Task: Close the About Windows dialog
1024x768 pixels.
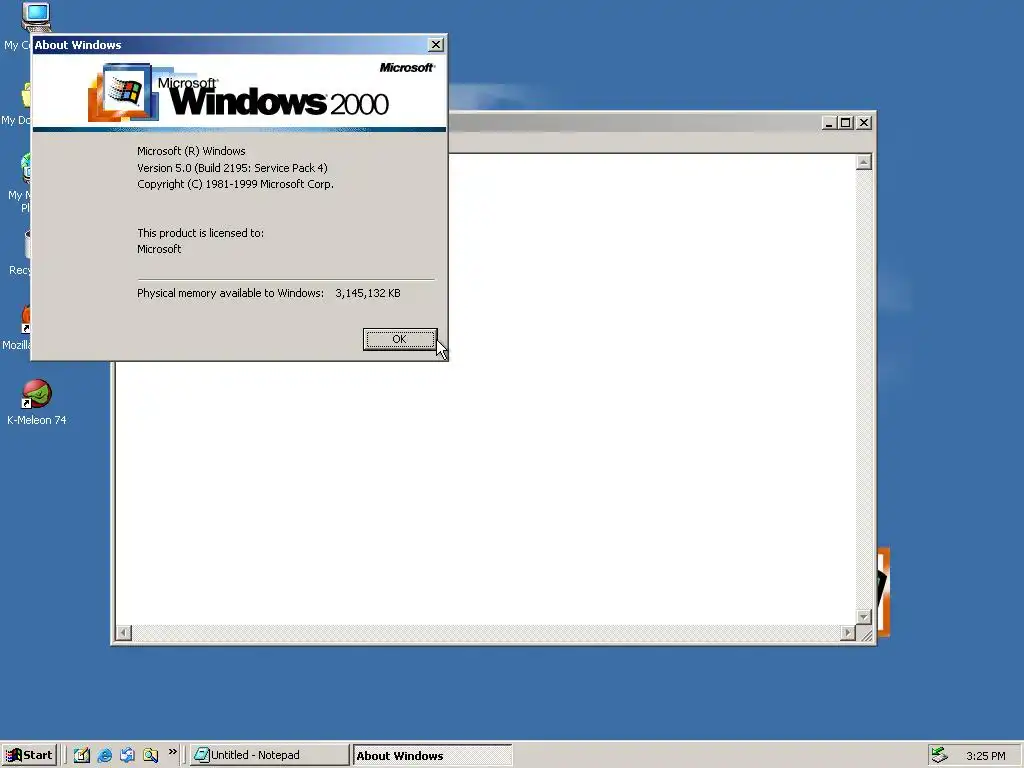Action: point(436,44)
